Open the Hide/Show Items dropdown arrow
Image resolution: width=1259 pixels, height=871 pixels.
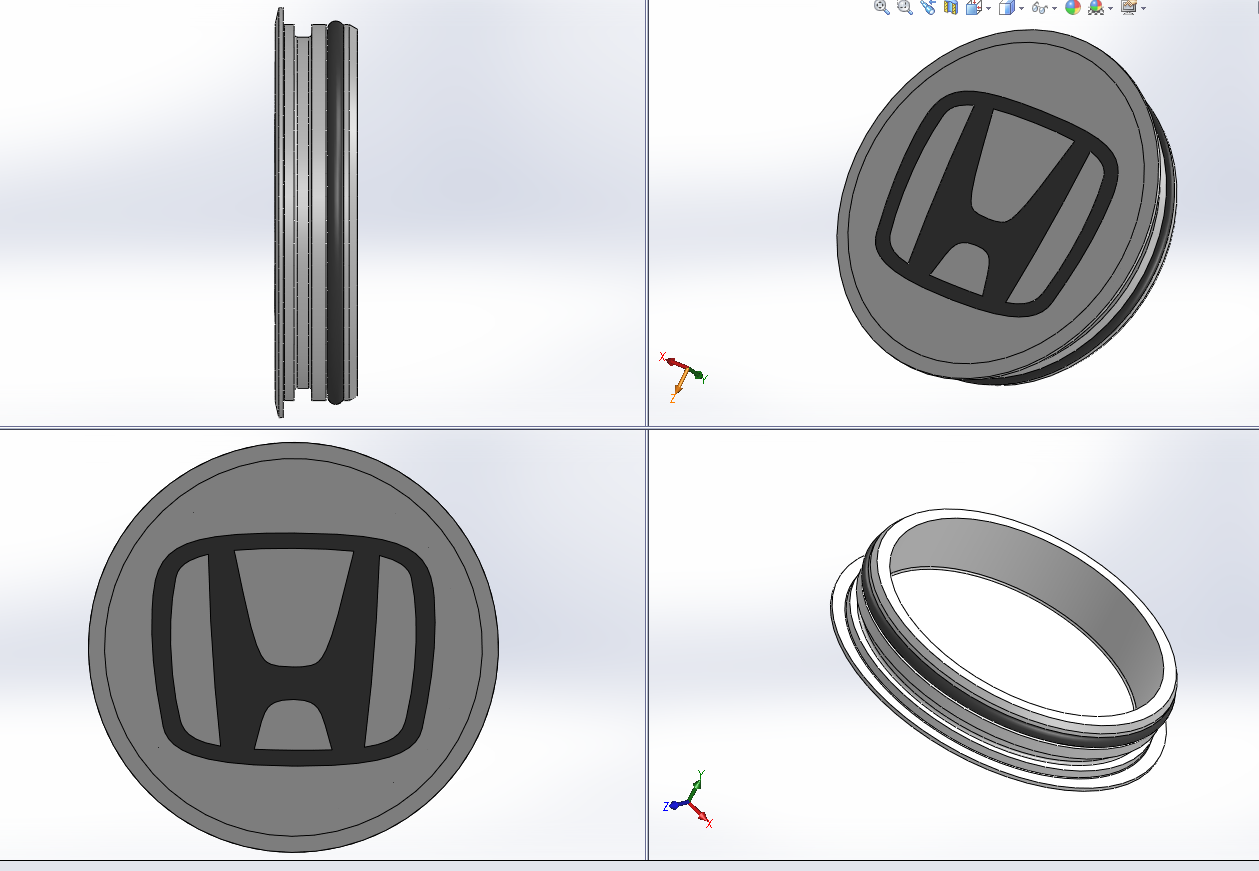click(1055, 9)
